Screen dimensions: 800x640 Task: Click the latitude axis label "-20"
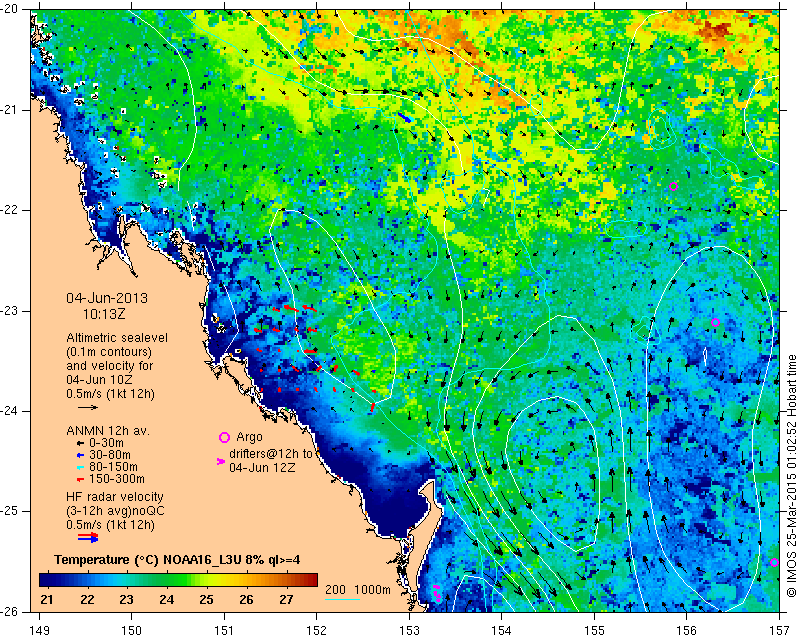10,10
